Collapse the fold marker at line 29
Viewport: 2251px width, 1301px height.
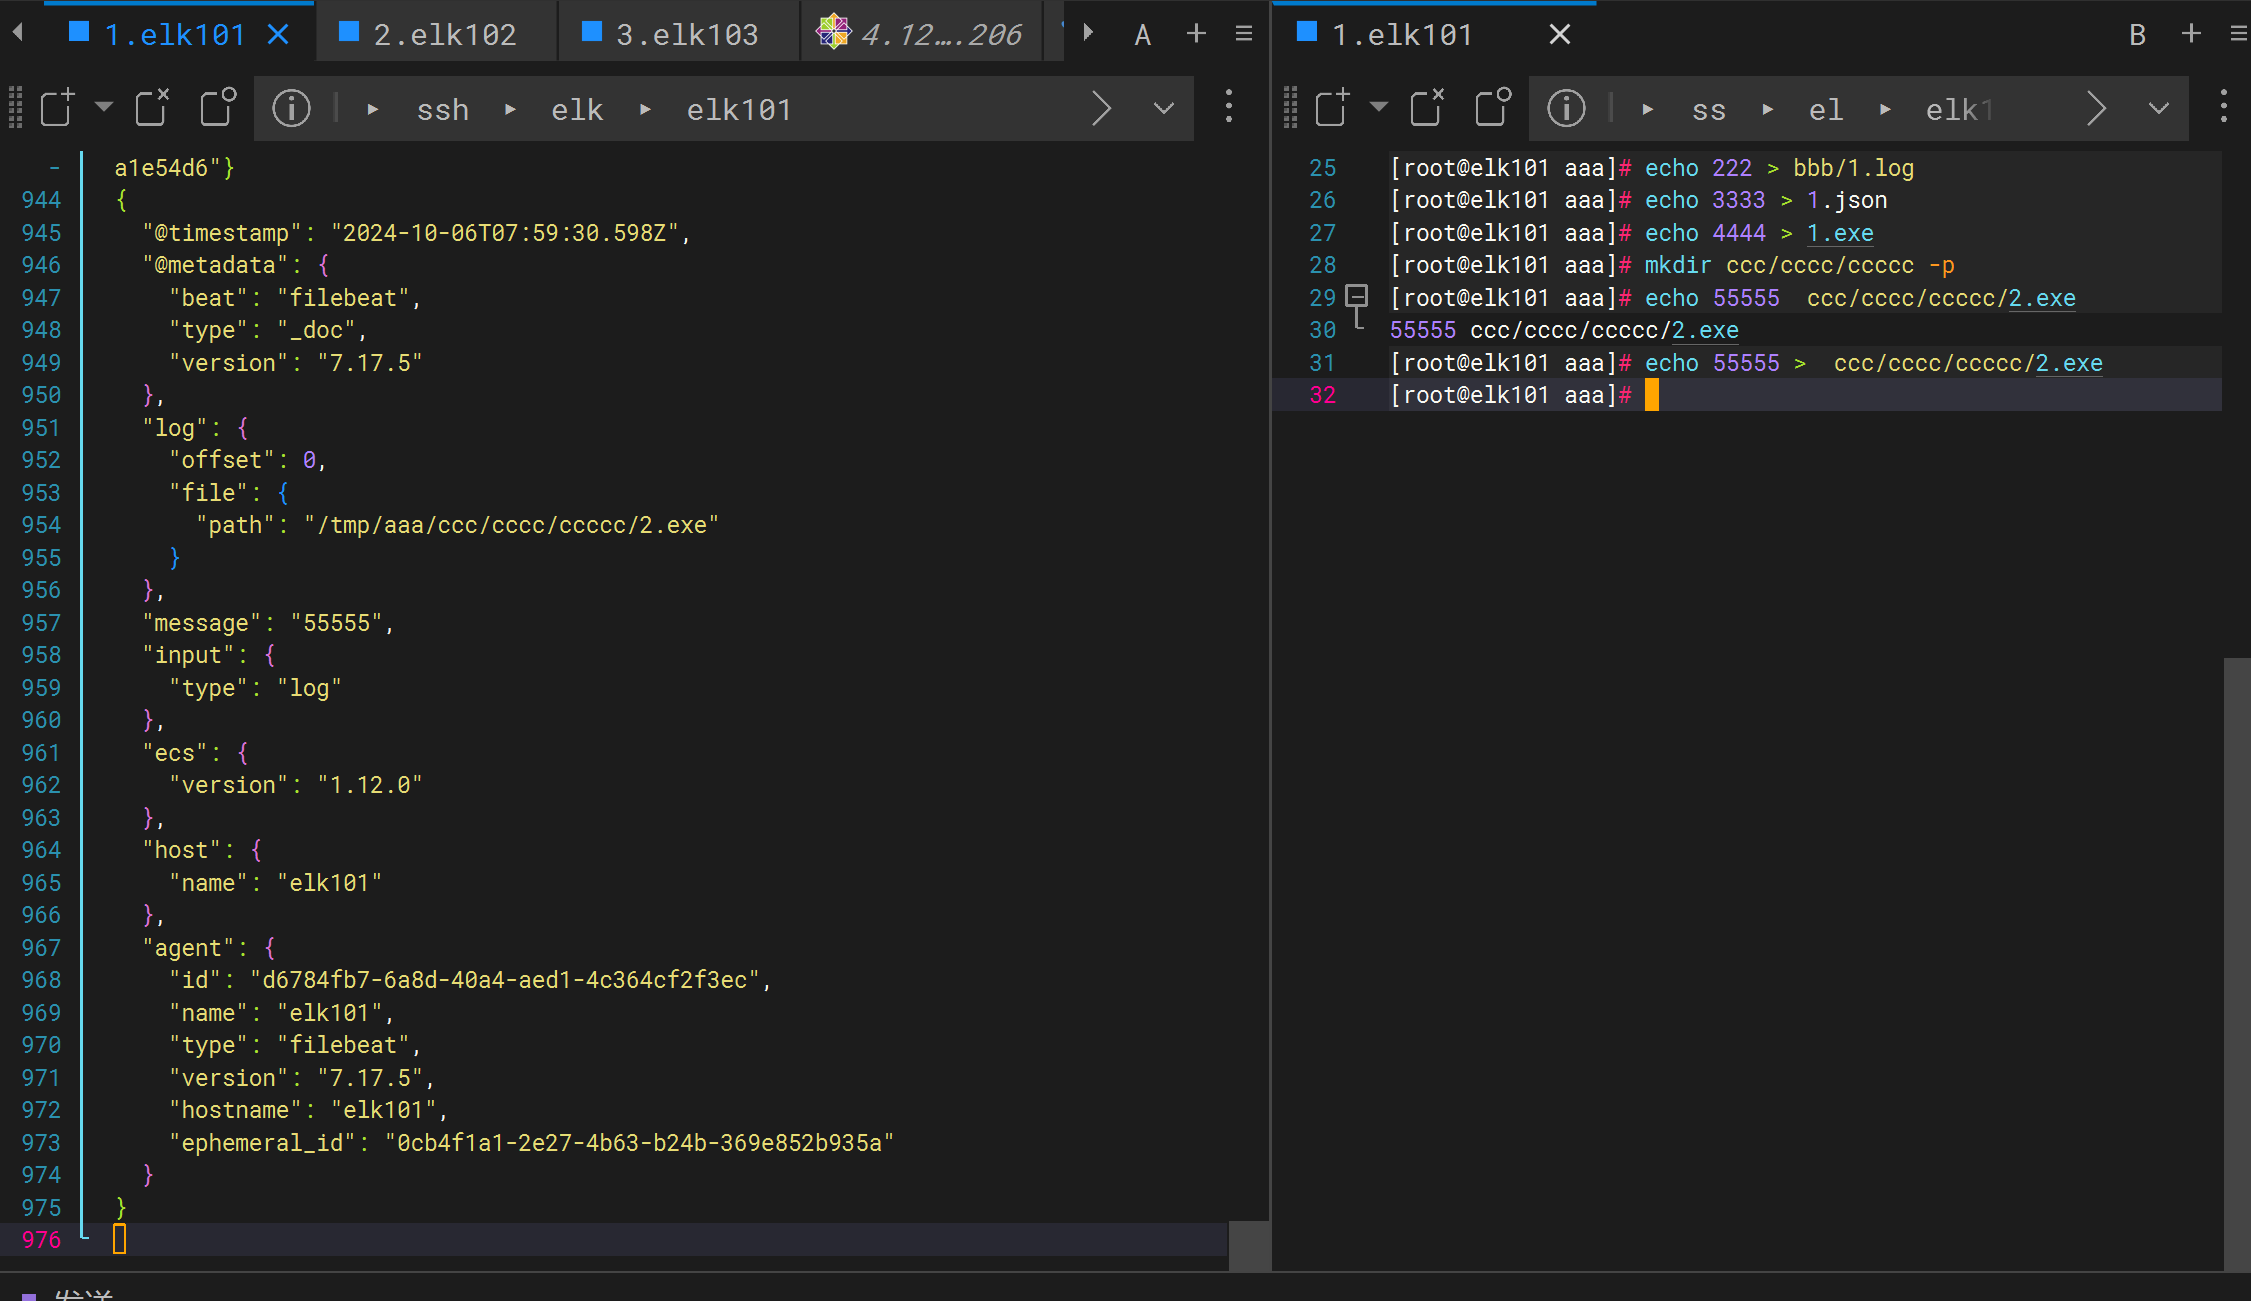(x=1357, y=296)
